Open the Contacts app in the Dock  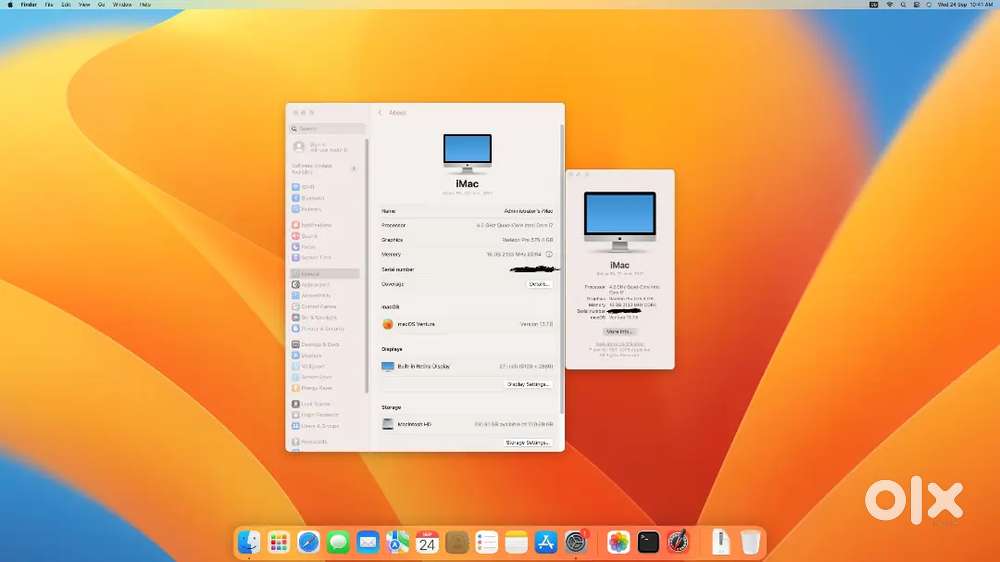pos(457,542)
